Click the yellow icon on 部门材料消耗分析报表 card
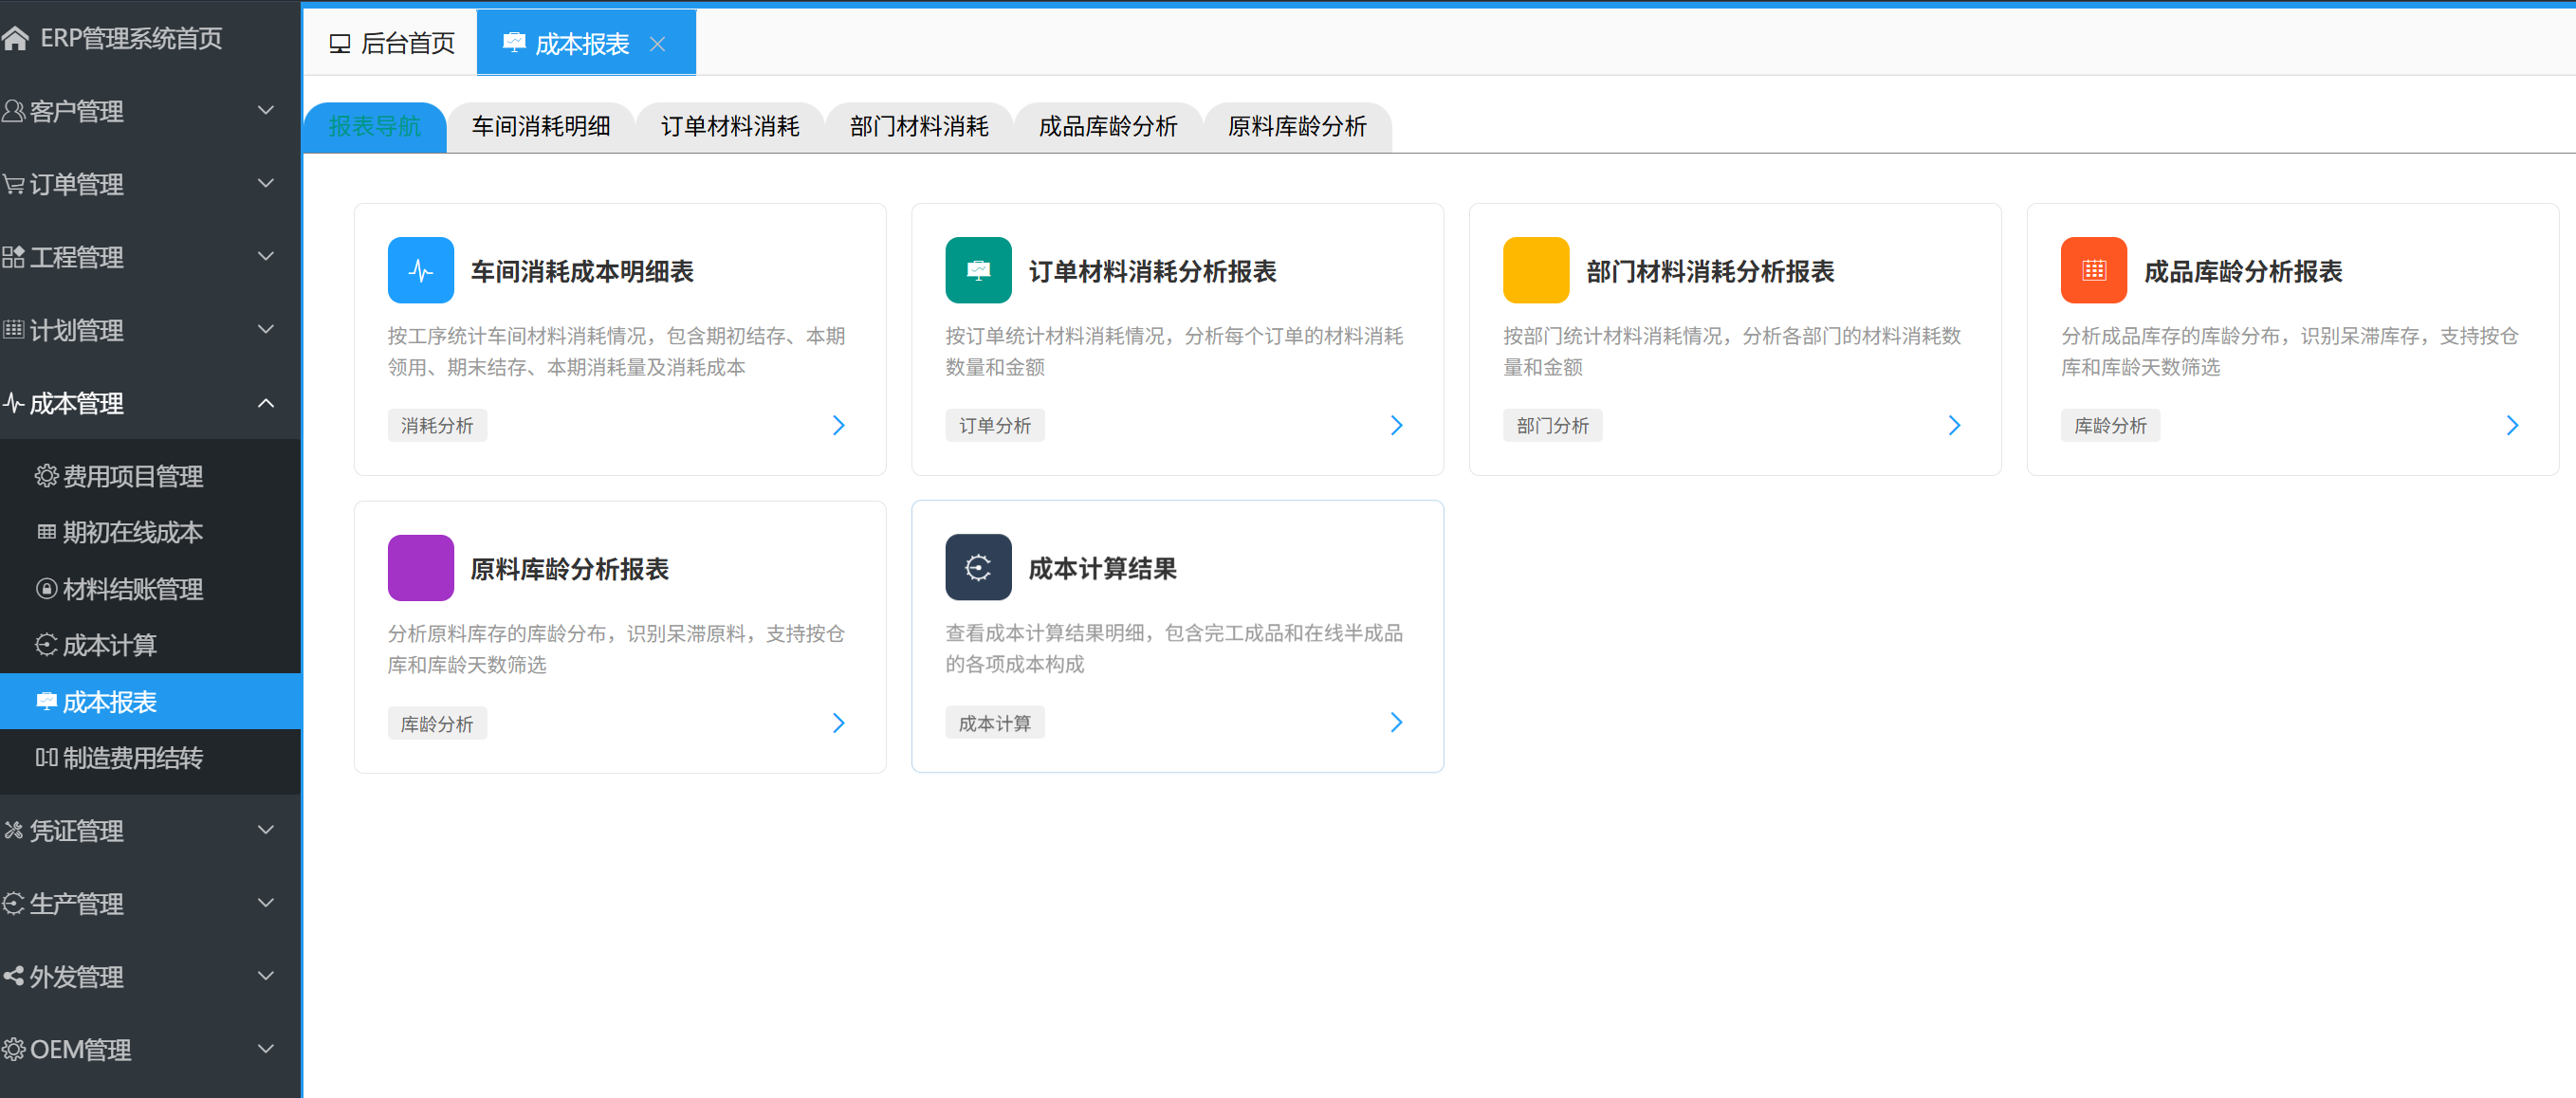 point(1536,270)
